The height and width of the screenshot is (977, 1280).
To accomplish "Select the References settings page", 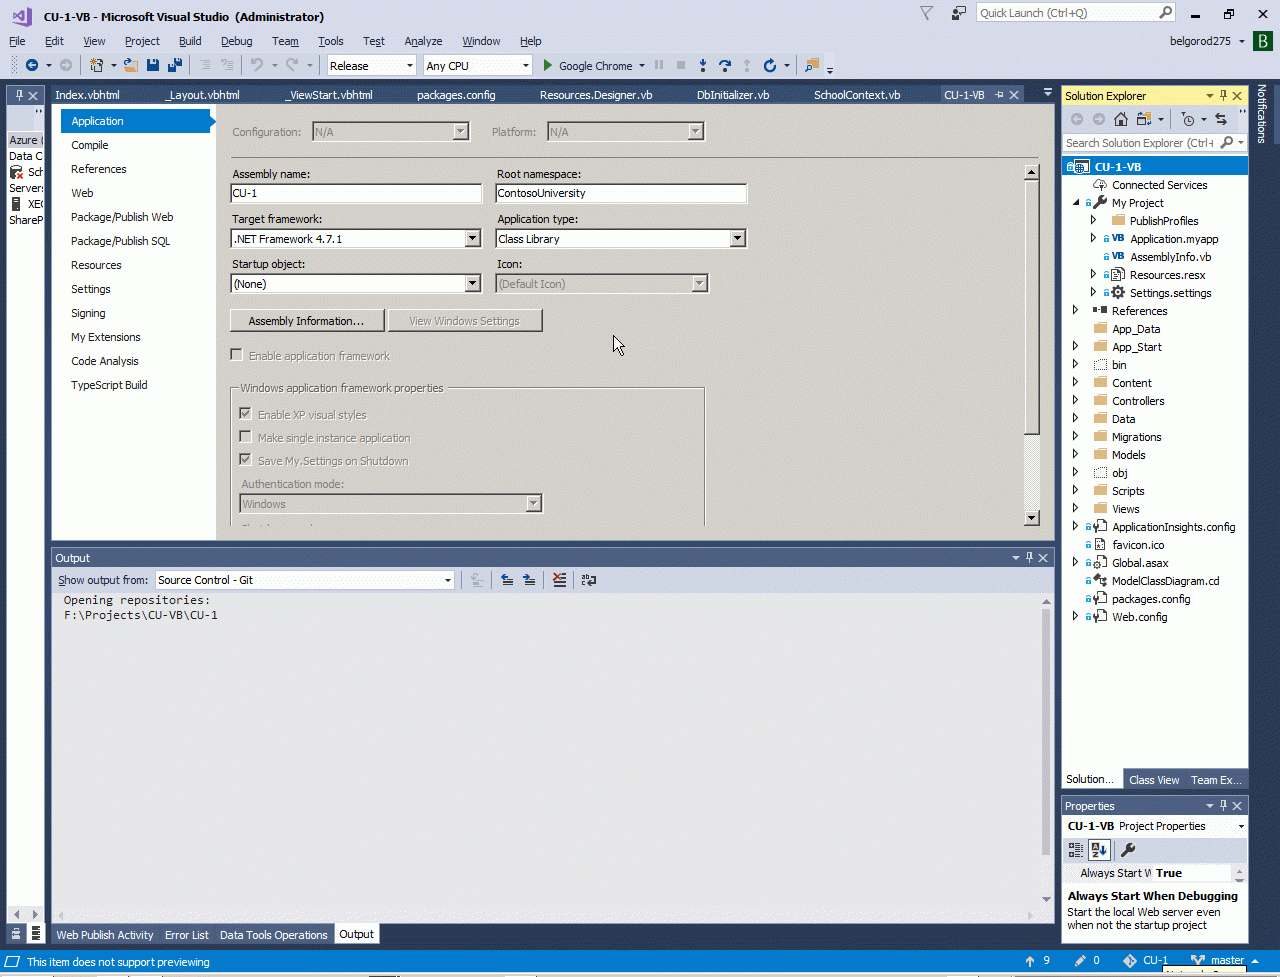I will [99, 169].
